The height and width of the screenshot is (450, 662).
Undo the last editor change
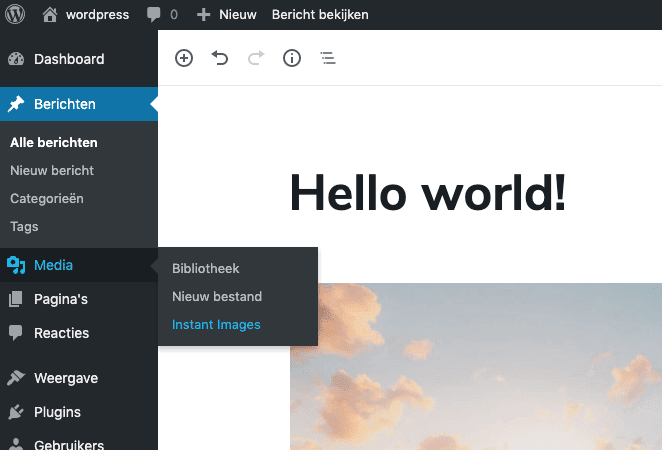220,58
